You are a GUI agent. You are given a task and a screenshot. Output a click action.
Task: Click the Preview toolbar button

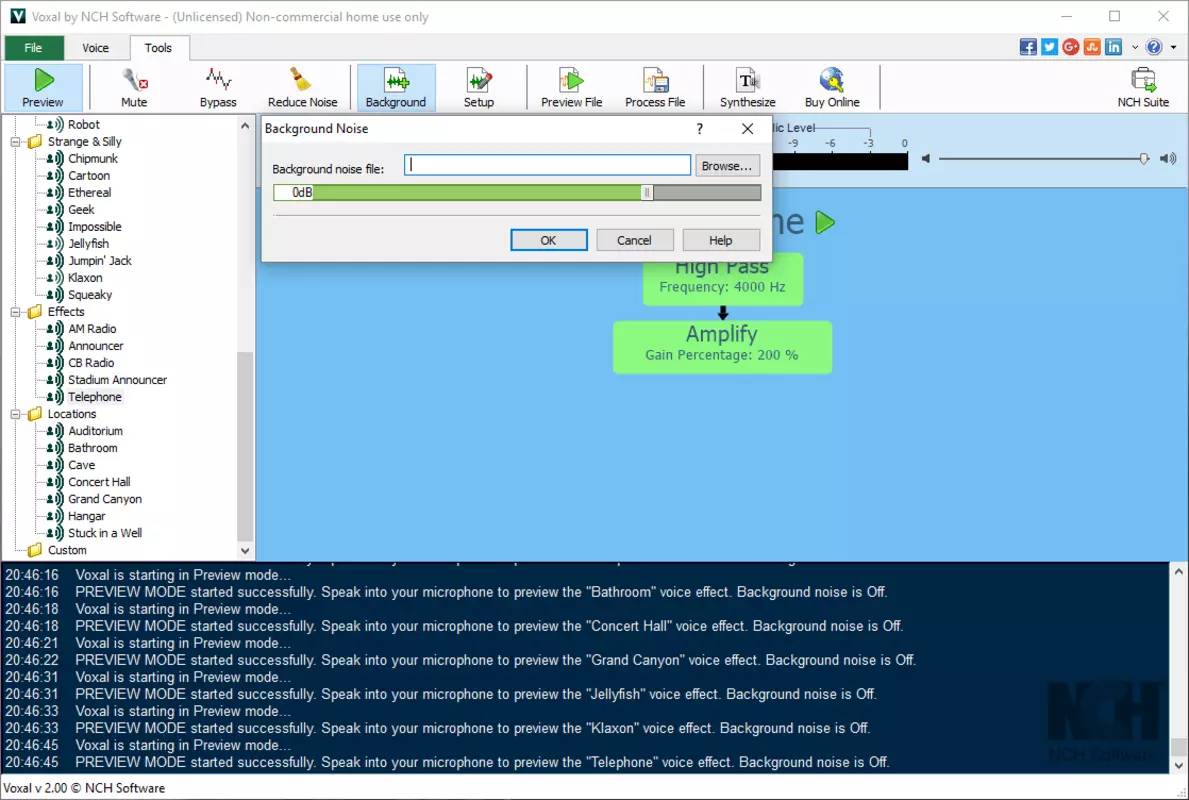(x=42, y=87)
